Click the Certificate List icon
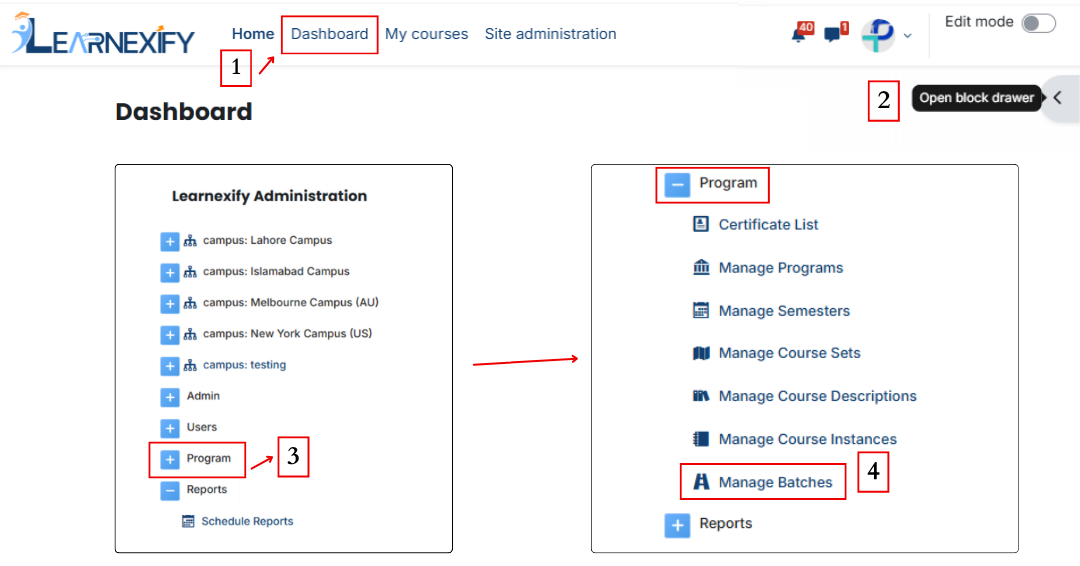The width and height of the screenshot is (1080, 566). point(700,224)
